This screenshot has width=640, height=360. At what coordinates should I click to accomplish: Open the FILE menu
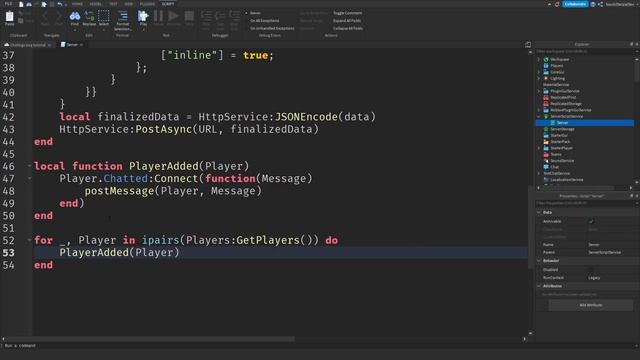pyautogui.click(x=8, y=4)
